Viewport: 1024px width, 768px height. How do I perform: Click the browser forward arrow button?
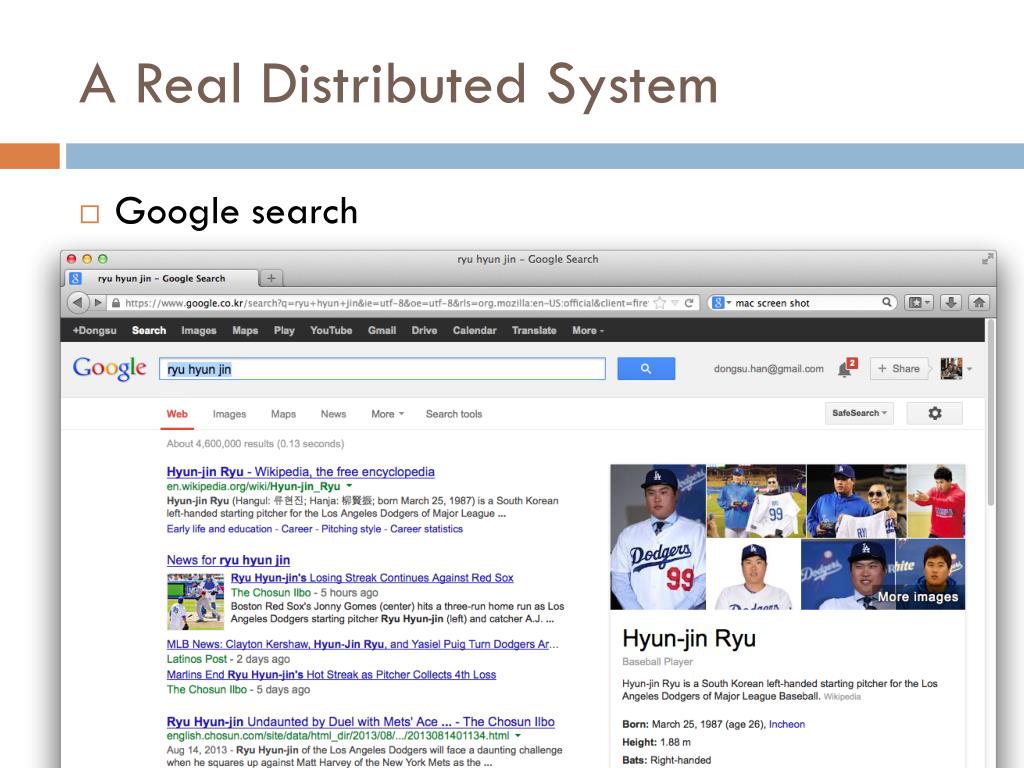coord(98,302)
